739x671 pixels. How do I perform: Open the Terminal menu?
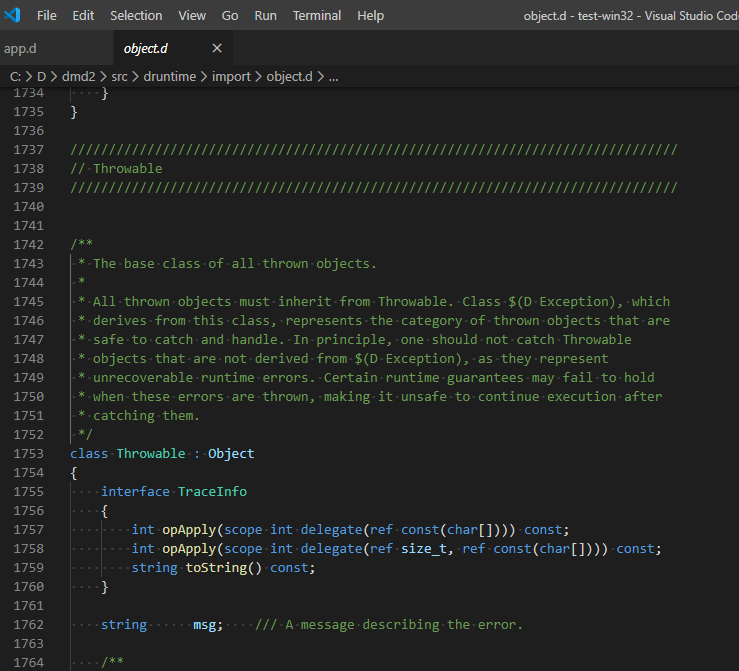[317, 16]
